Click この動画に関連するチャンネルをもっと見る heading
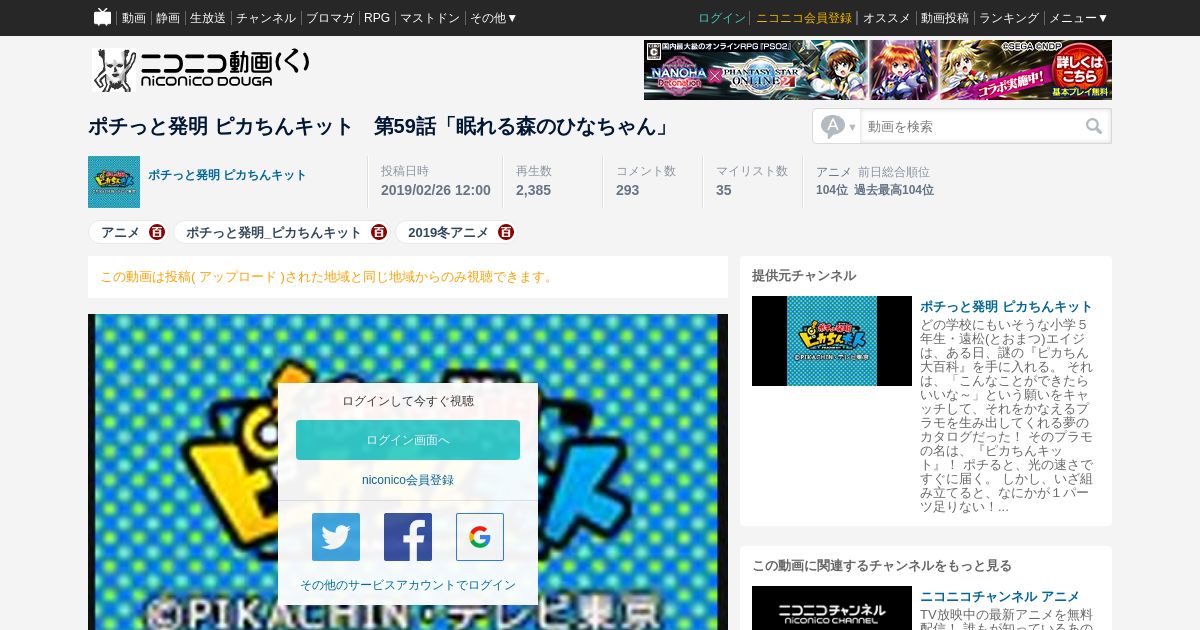 [x=882, y=565]
